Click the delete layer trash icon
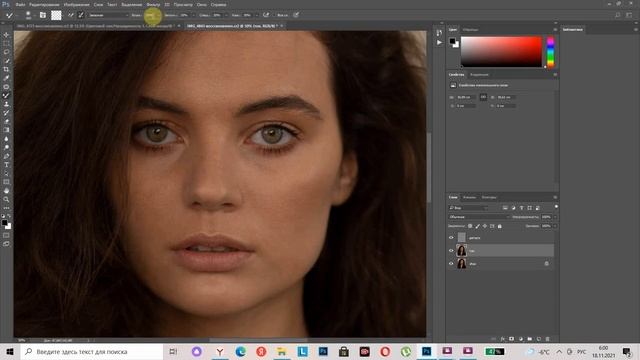This screenshot has height=360, width=640. coord(548,339)
